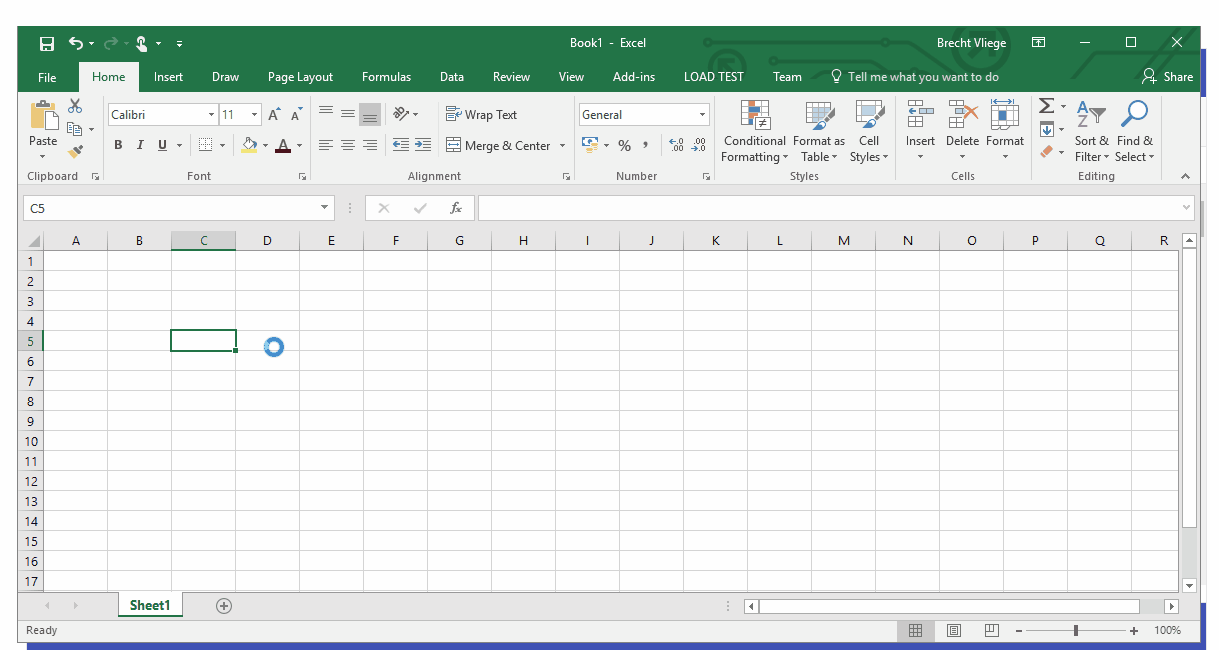Open the Review tab
1219x650 pixels.
point(511,76)
